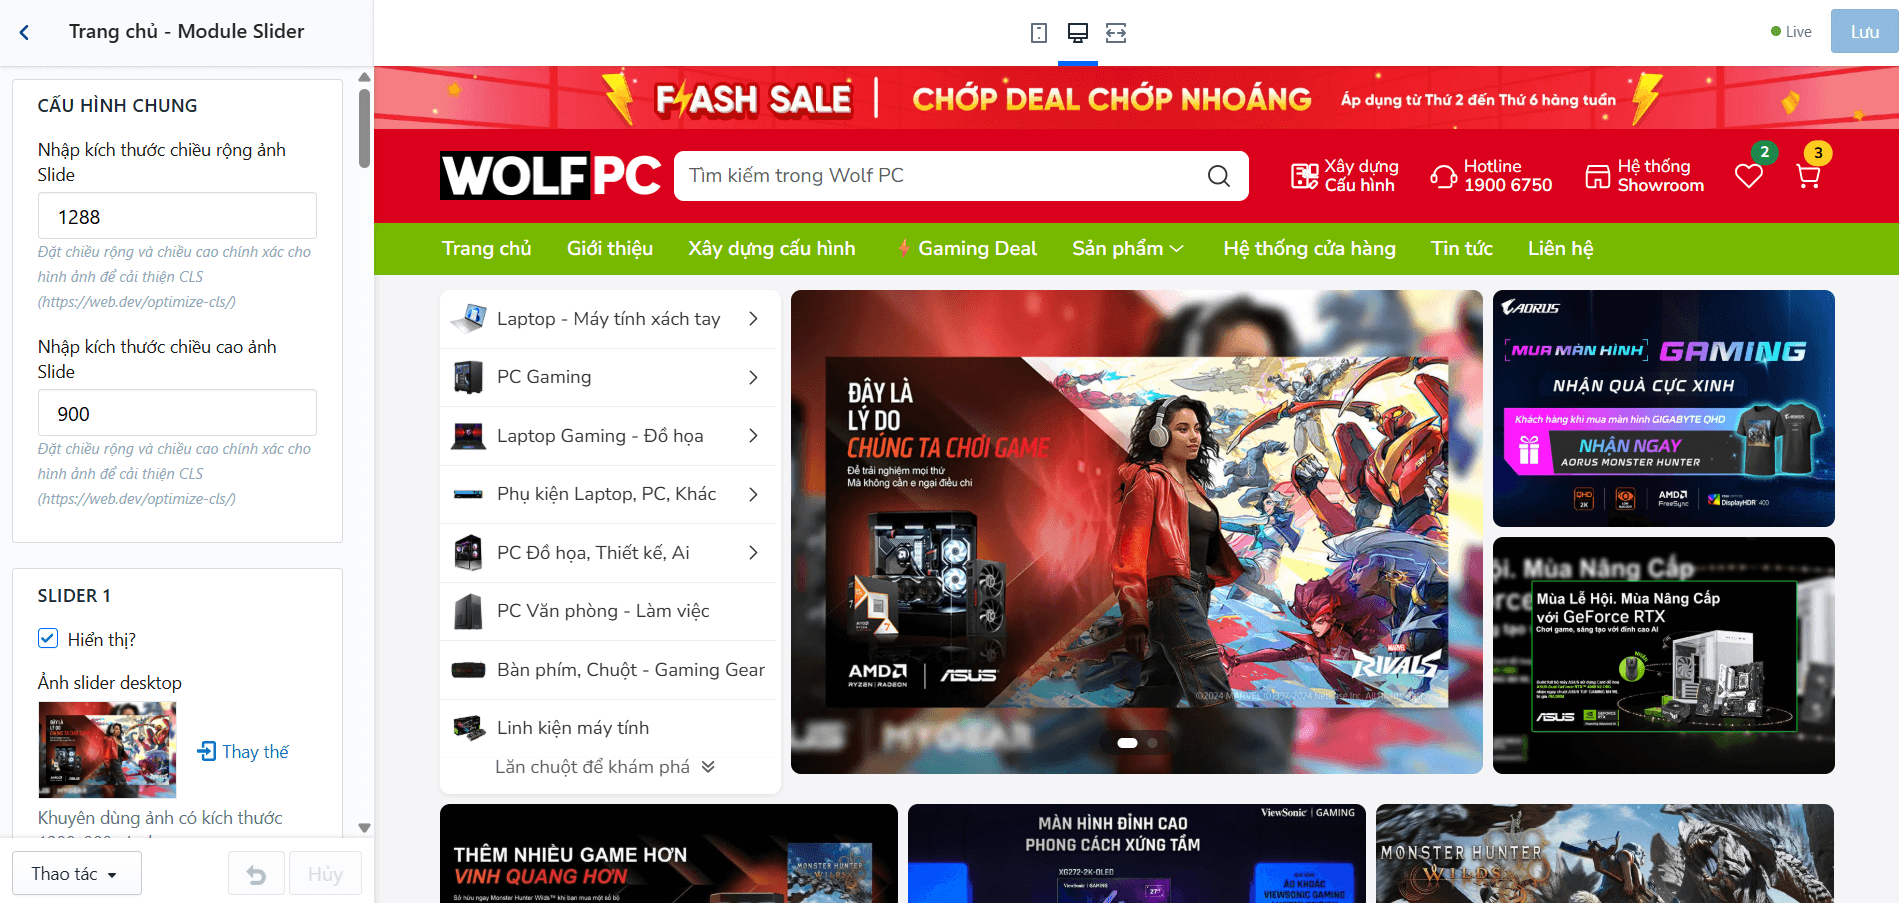Screen dimensions: 1899x903
Task: Open Liên hệ navigation item
Action: click(x=1561, y=248)
